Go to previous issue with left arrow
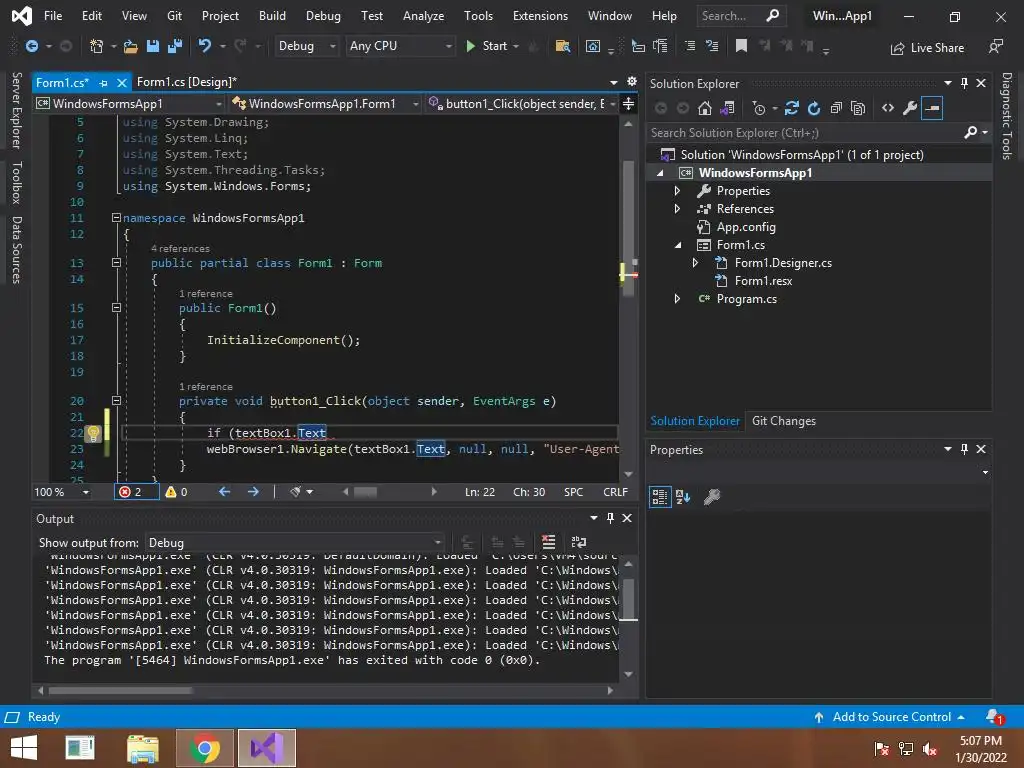Image resolution: width=1024 pixels, height=768 pixels. pyautogui.click(x=225, y=492)
